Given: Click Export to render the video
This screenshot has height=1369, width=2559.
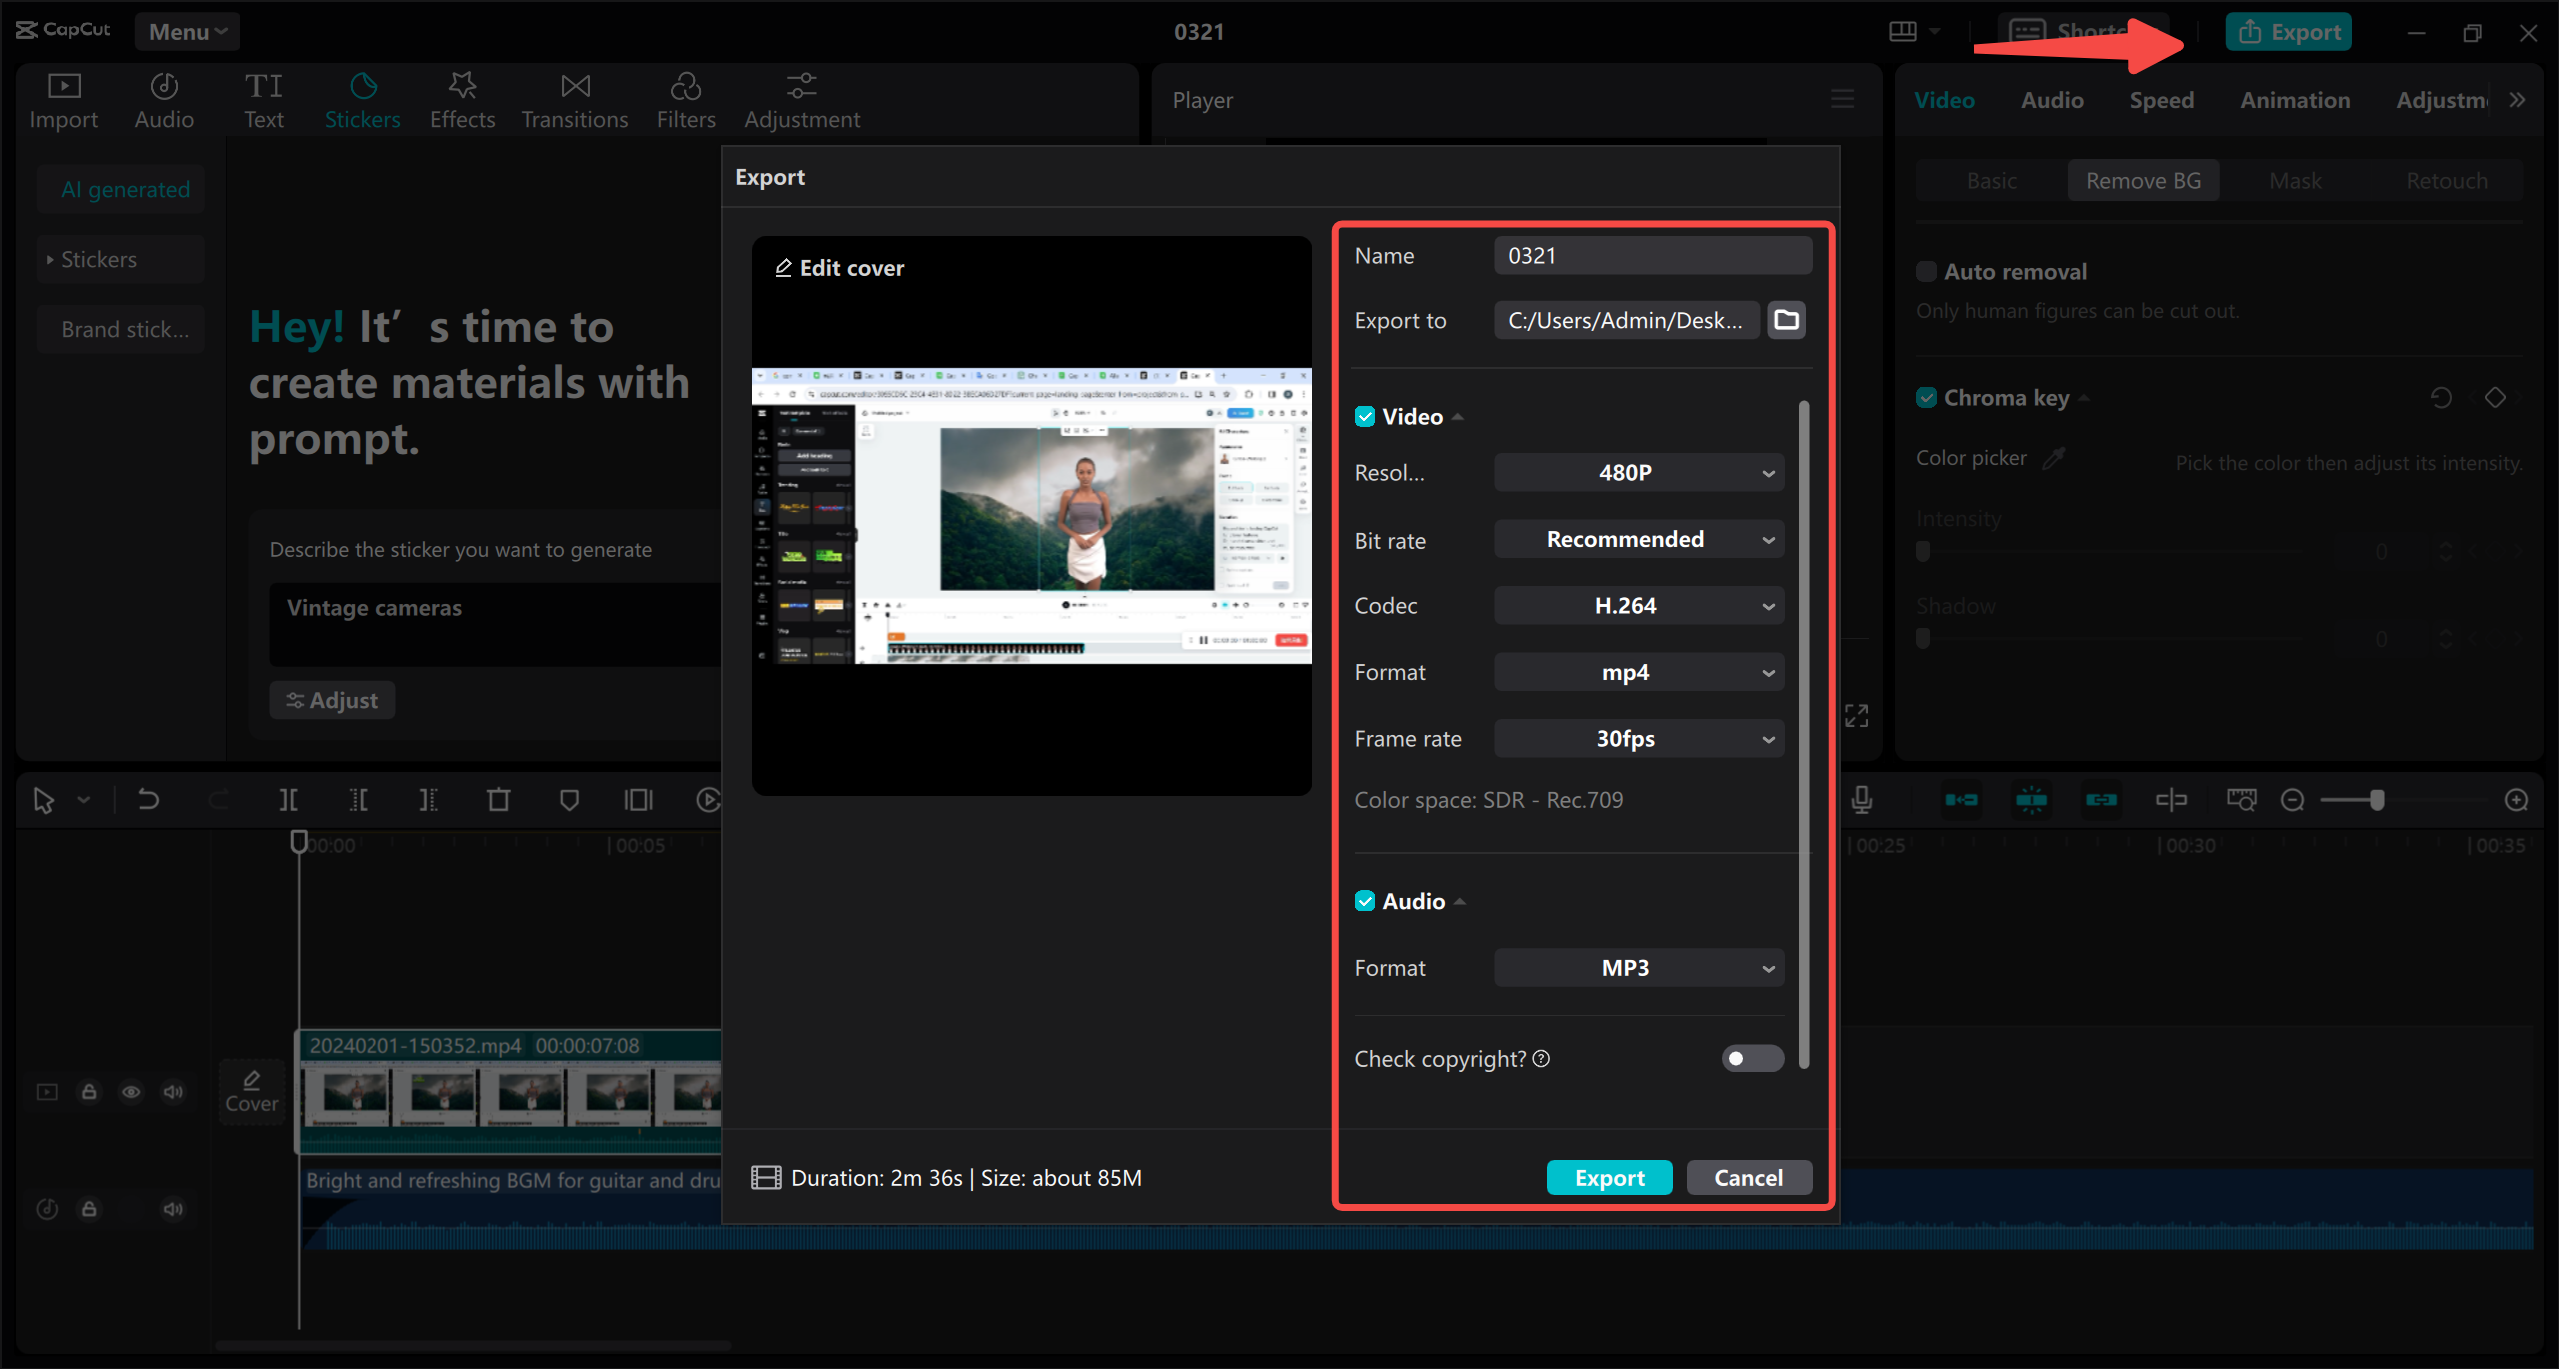Looking at the screenshot, I should pyautogui.click(x=1608, y=1177).
